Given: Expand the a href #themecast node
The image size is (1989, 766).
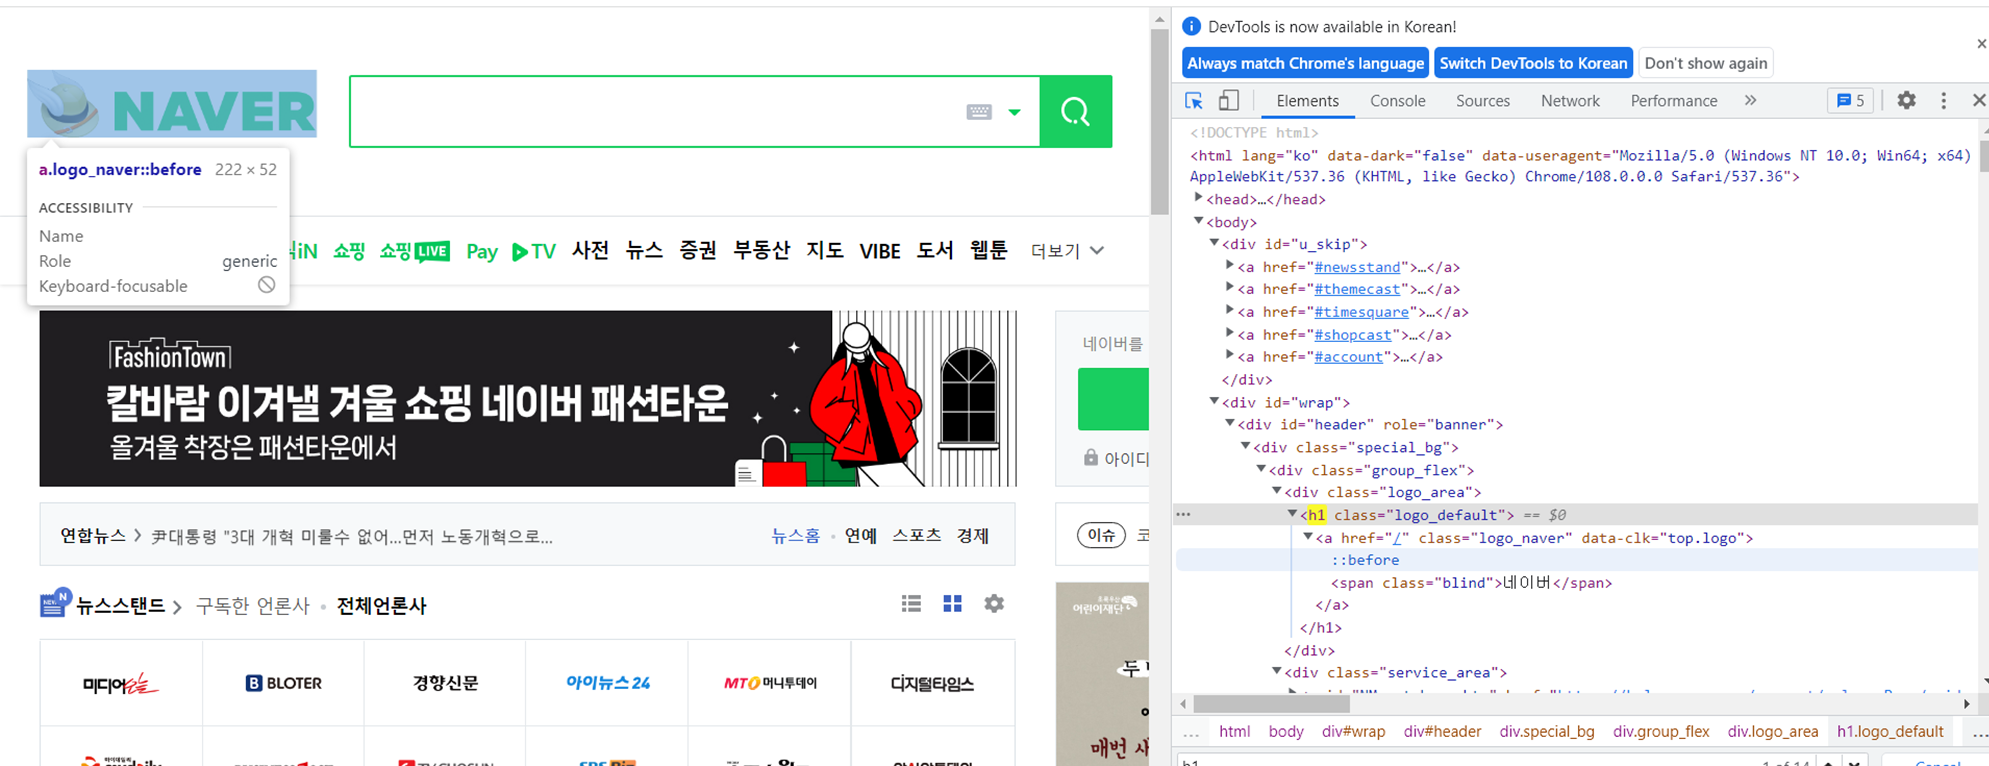Looking at the screenshot, I should click(1230, 288).
